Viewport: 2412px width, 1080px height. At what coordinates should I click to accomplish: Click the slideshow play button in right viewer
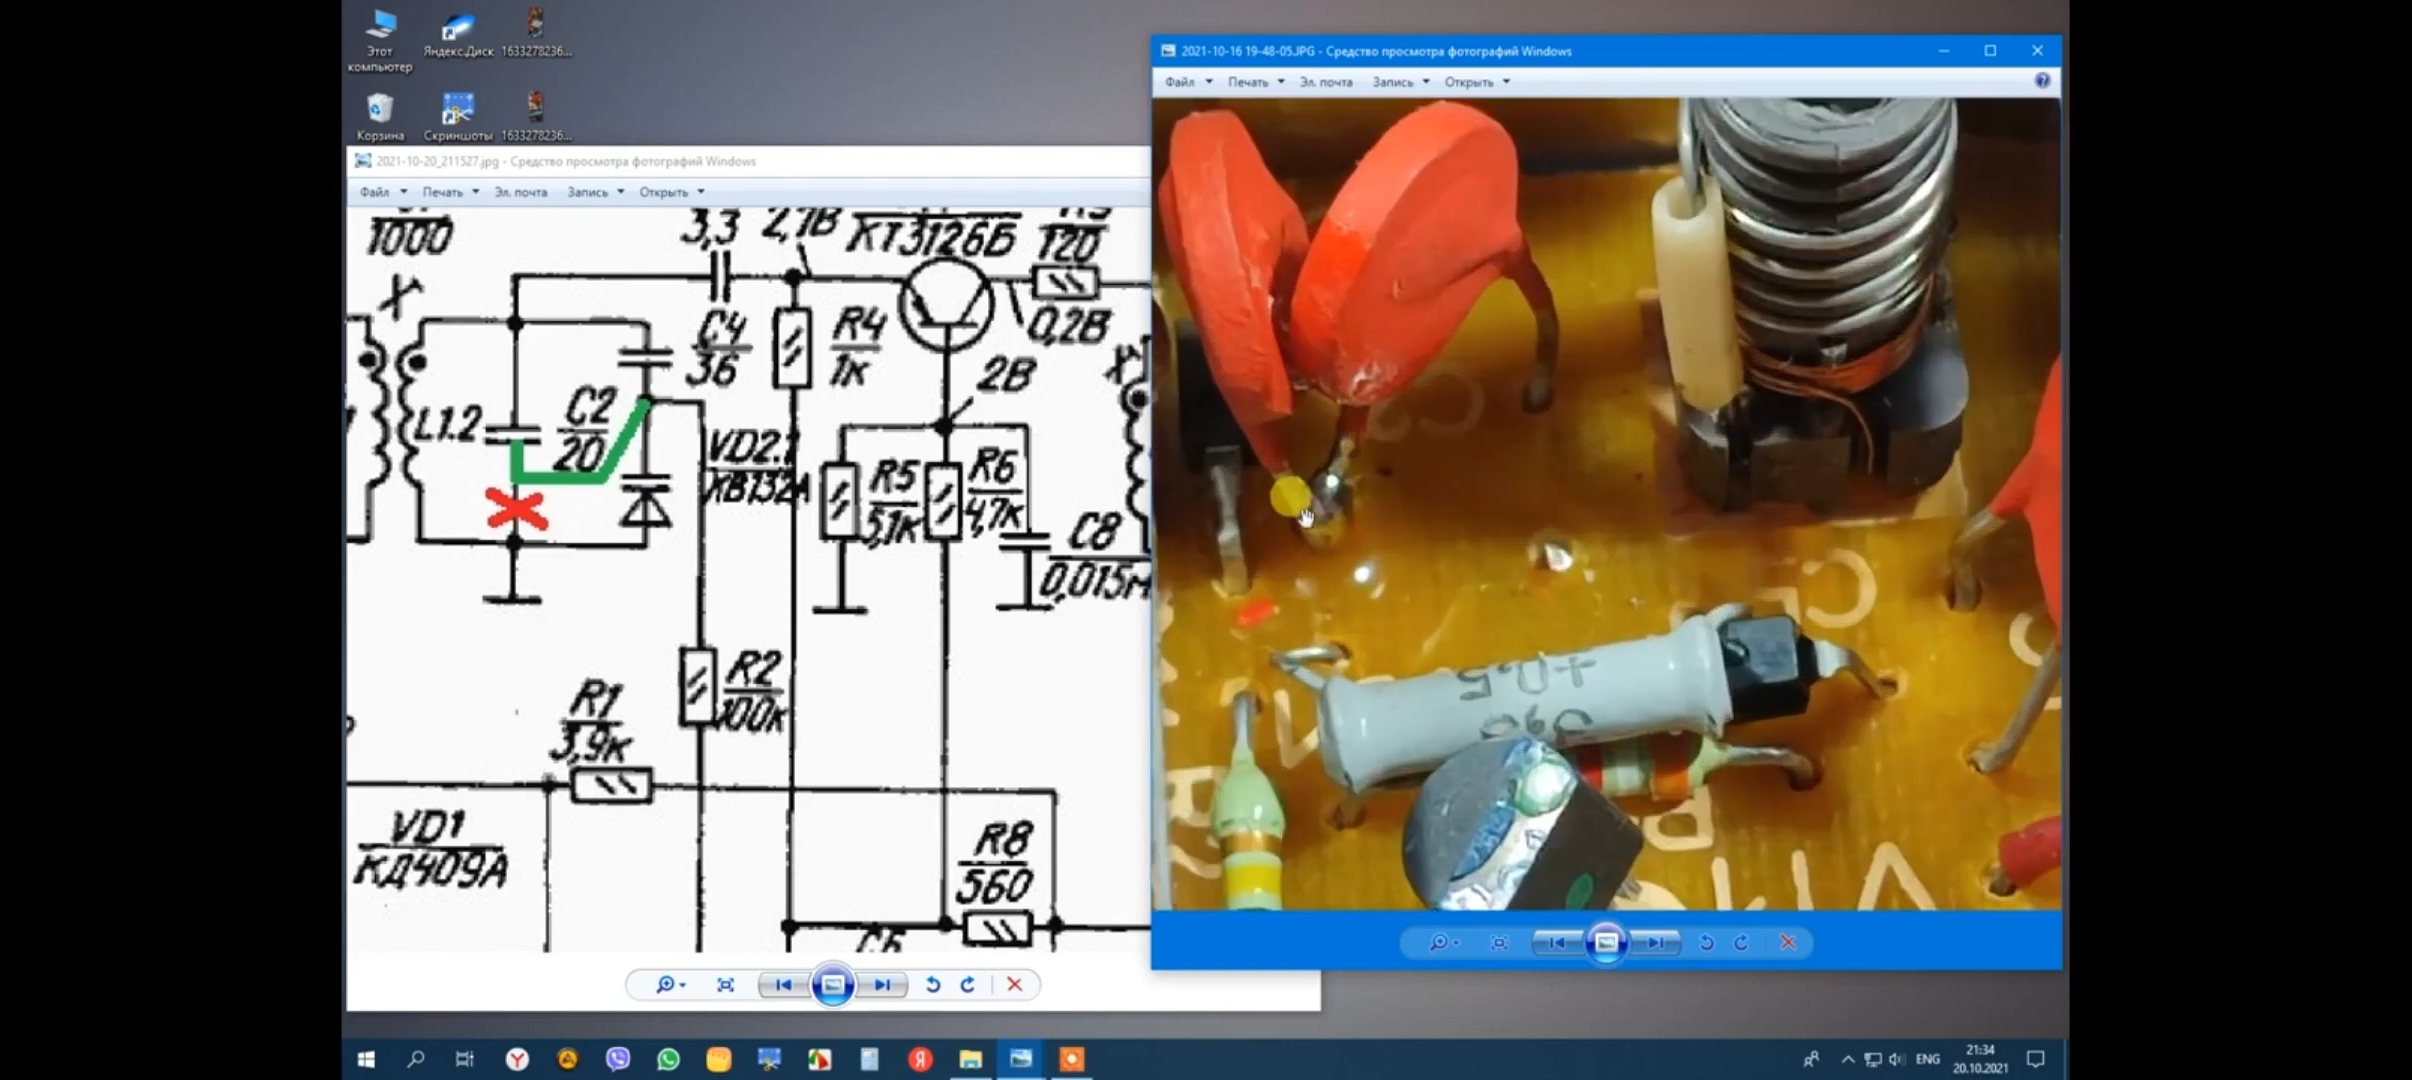1606,942
